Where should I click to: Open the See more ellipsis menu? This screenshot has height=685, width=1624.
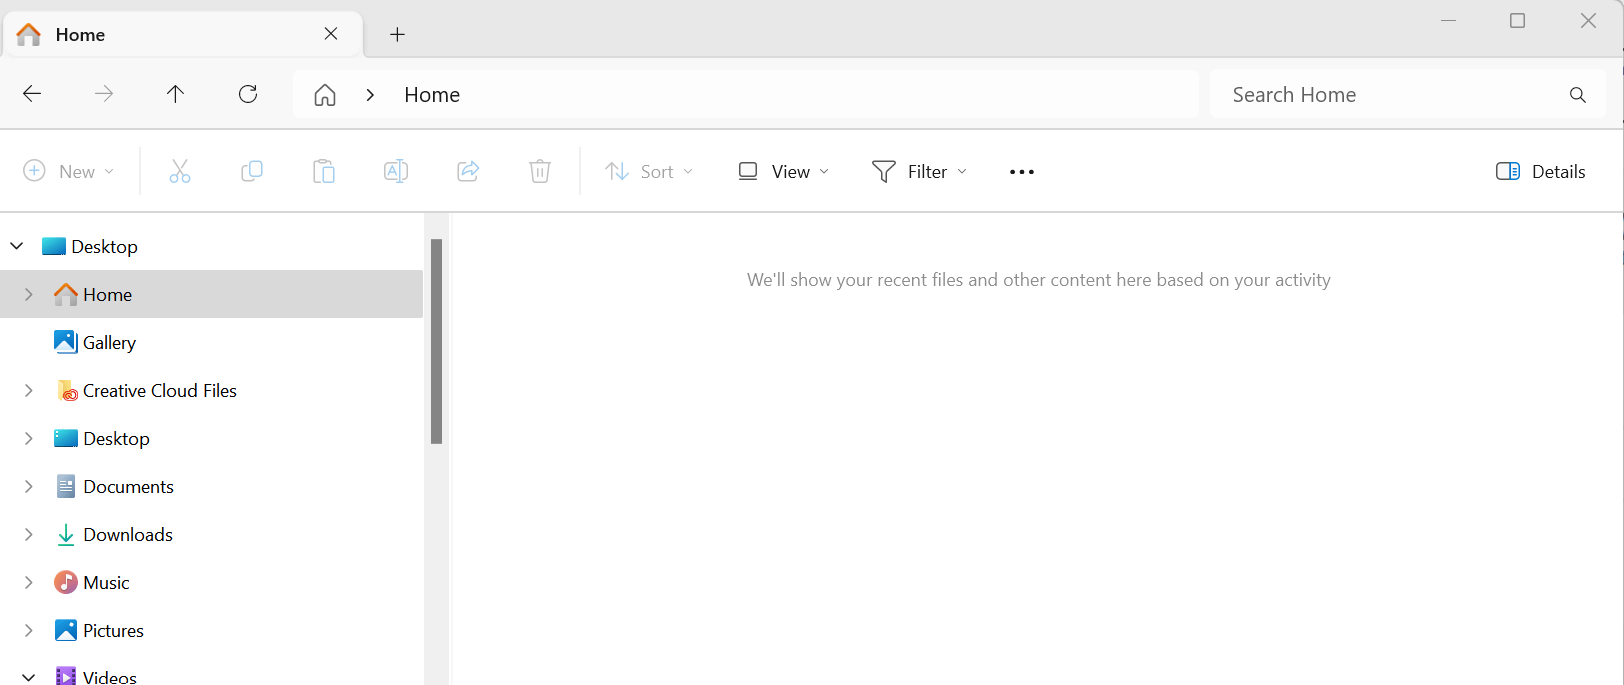(1022, 172)
